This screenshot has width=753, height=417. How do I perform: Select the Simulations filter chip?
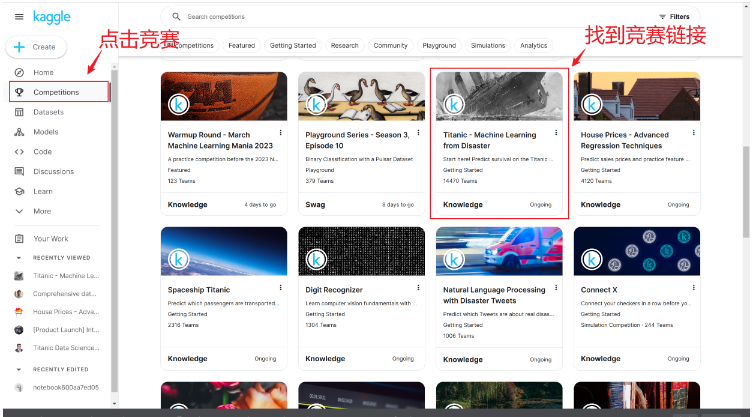(488, 46)
